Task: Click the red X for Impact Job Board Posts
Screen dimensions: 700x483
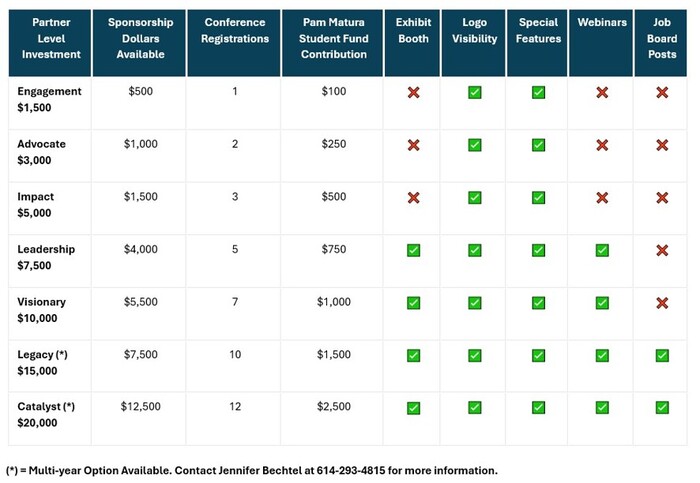Action: click(662, 197)
